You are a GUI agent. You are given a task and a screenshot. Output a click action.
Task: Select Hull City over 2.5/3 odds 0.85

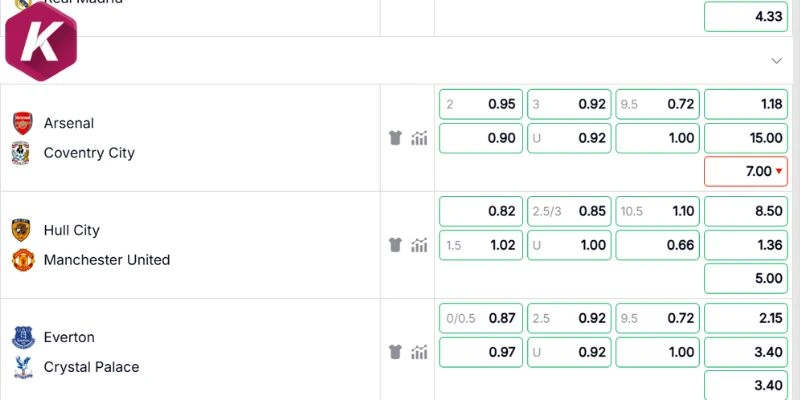[569, 211]
